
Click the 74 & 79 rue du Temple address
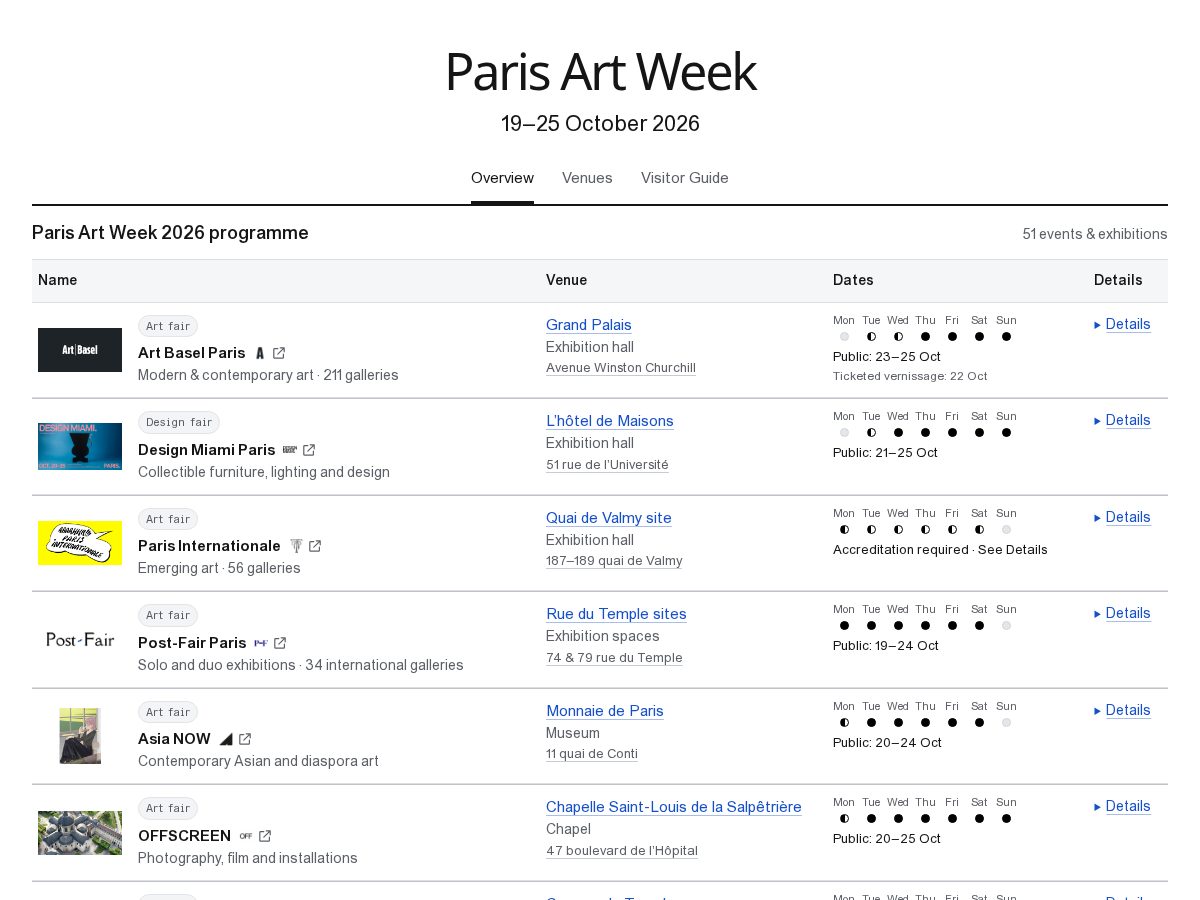click(614, 658)
